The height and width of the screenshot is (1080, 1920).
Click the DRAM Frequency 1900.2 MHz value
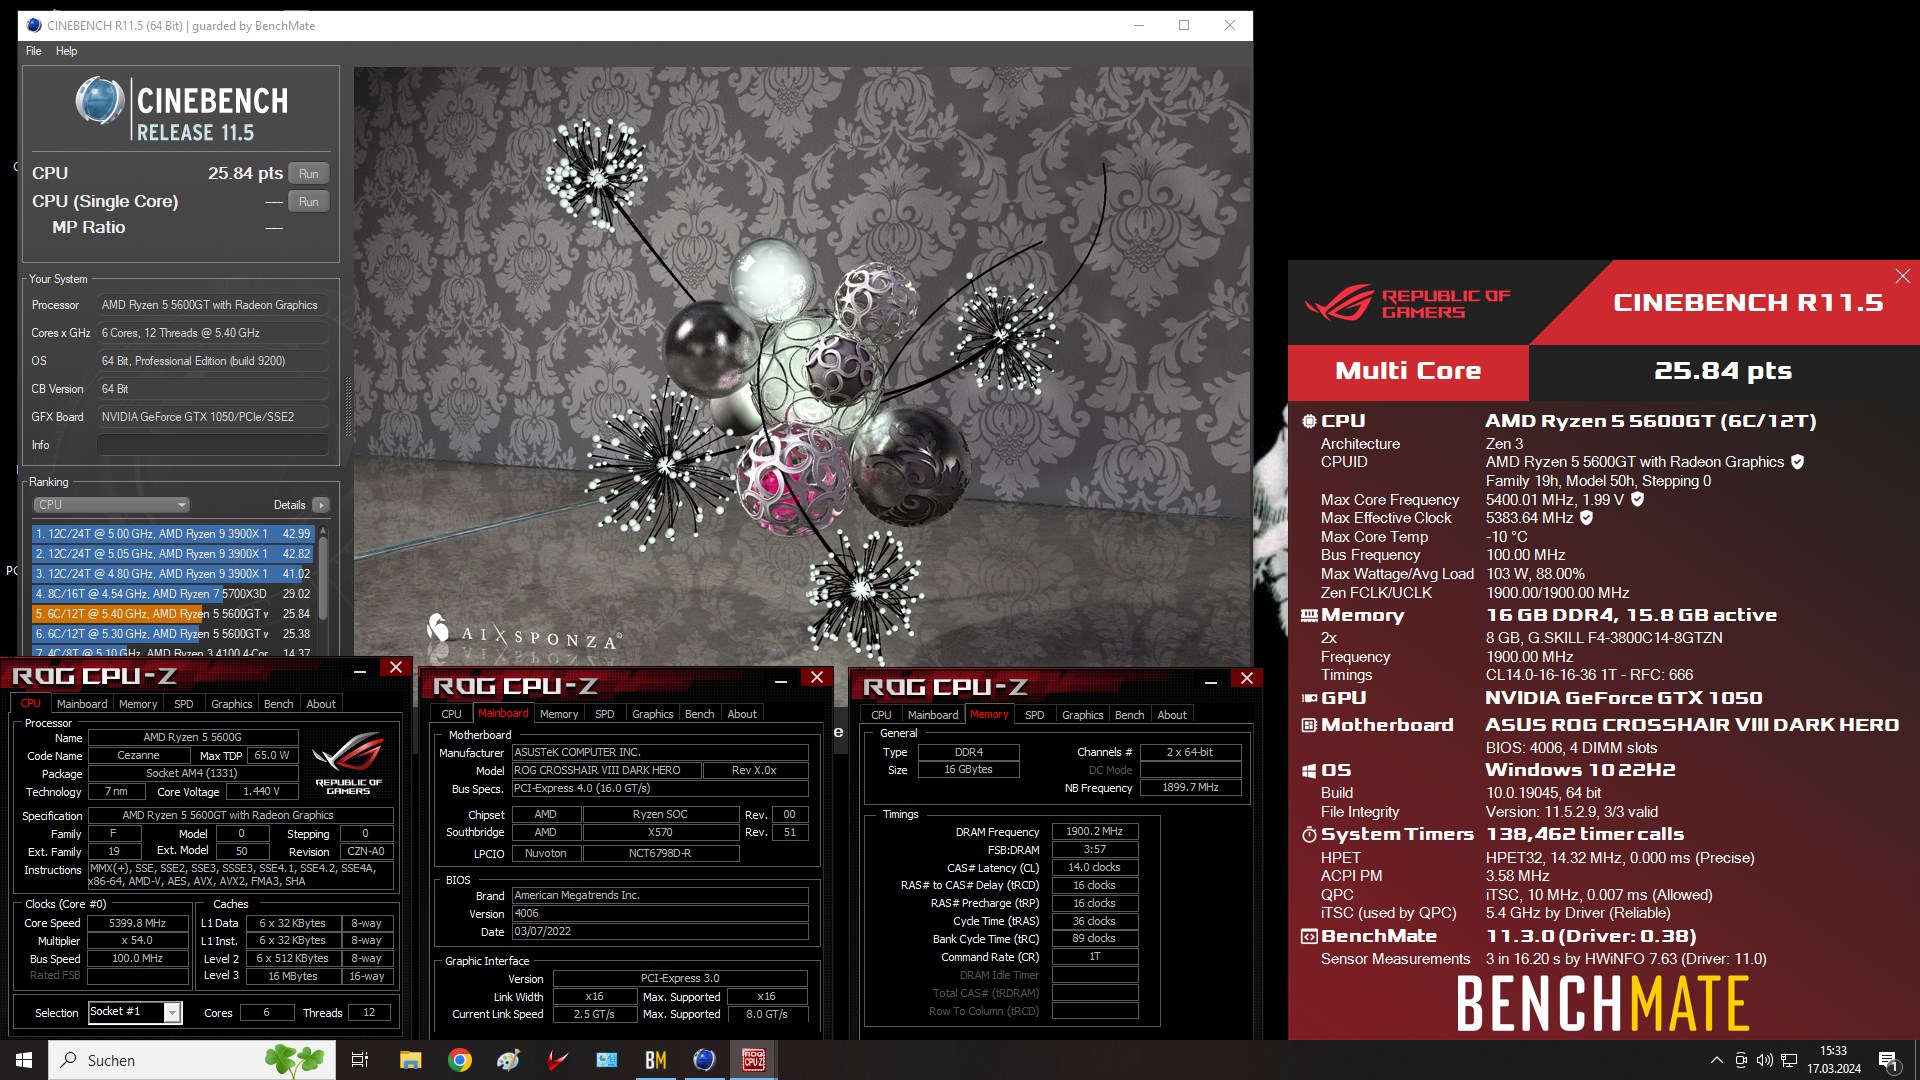tap(1095, 832)
